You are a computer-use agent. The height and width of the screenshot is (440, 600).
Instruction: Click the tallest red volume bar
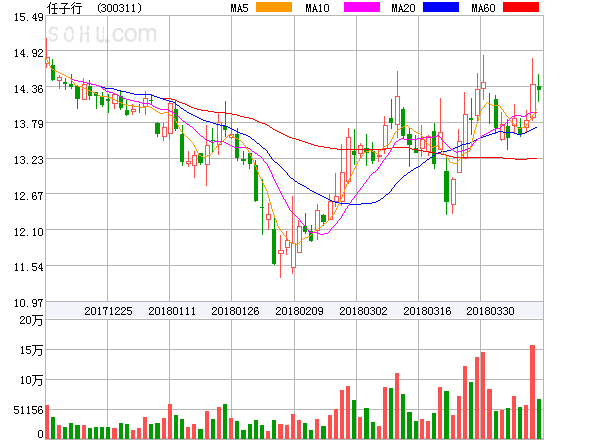point(532,392)
